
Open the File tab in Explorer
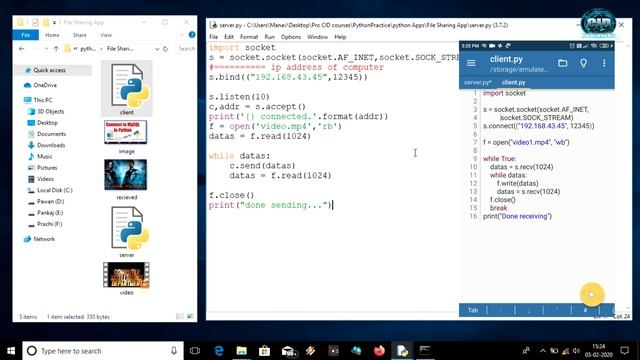(25, 35)
